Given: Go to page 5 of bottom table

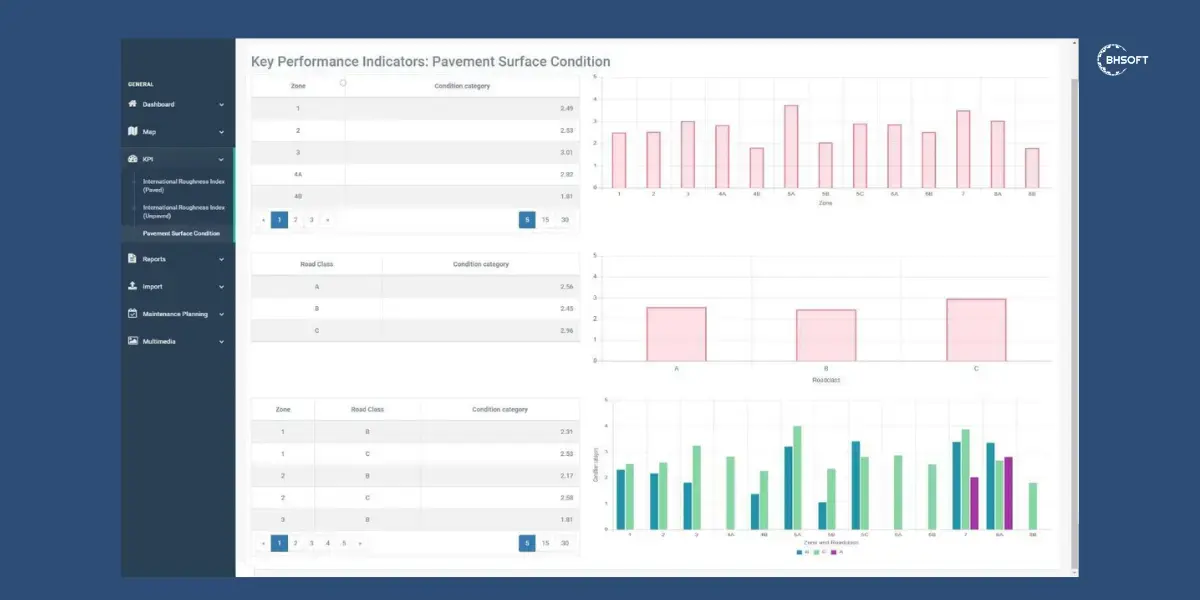Looking at the screenshot, I should (344, 543).
